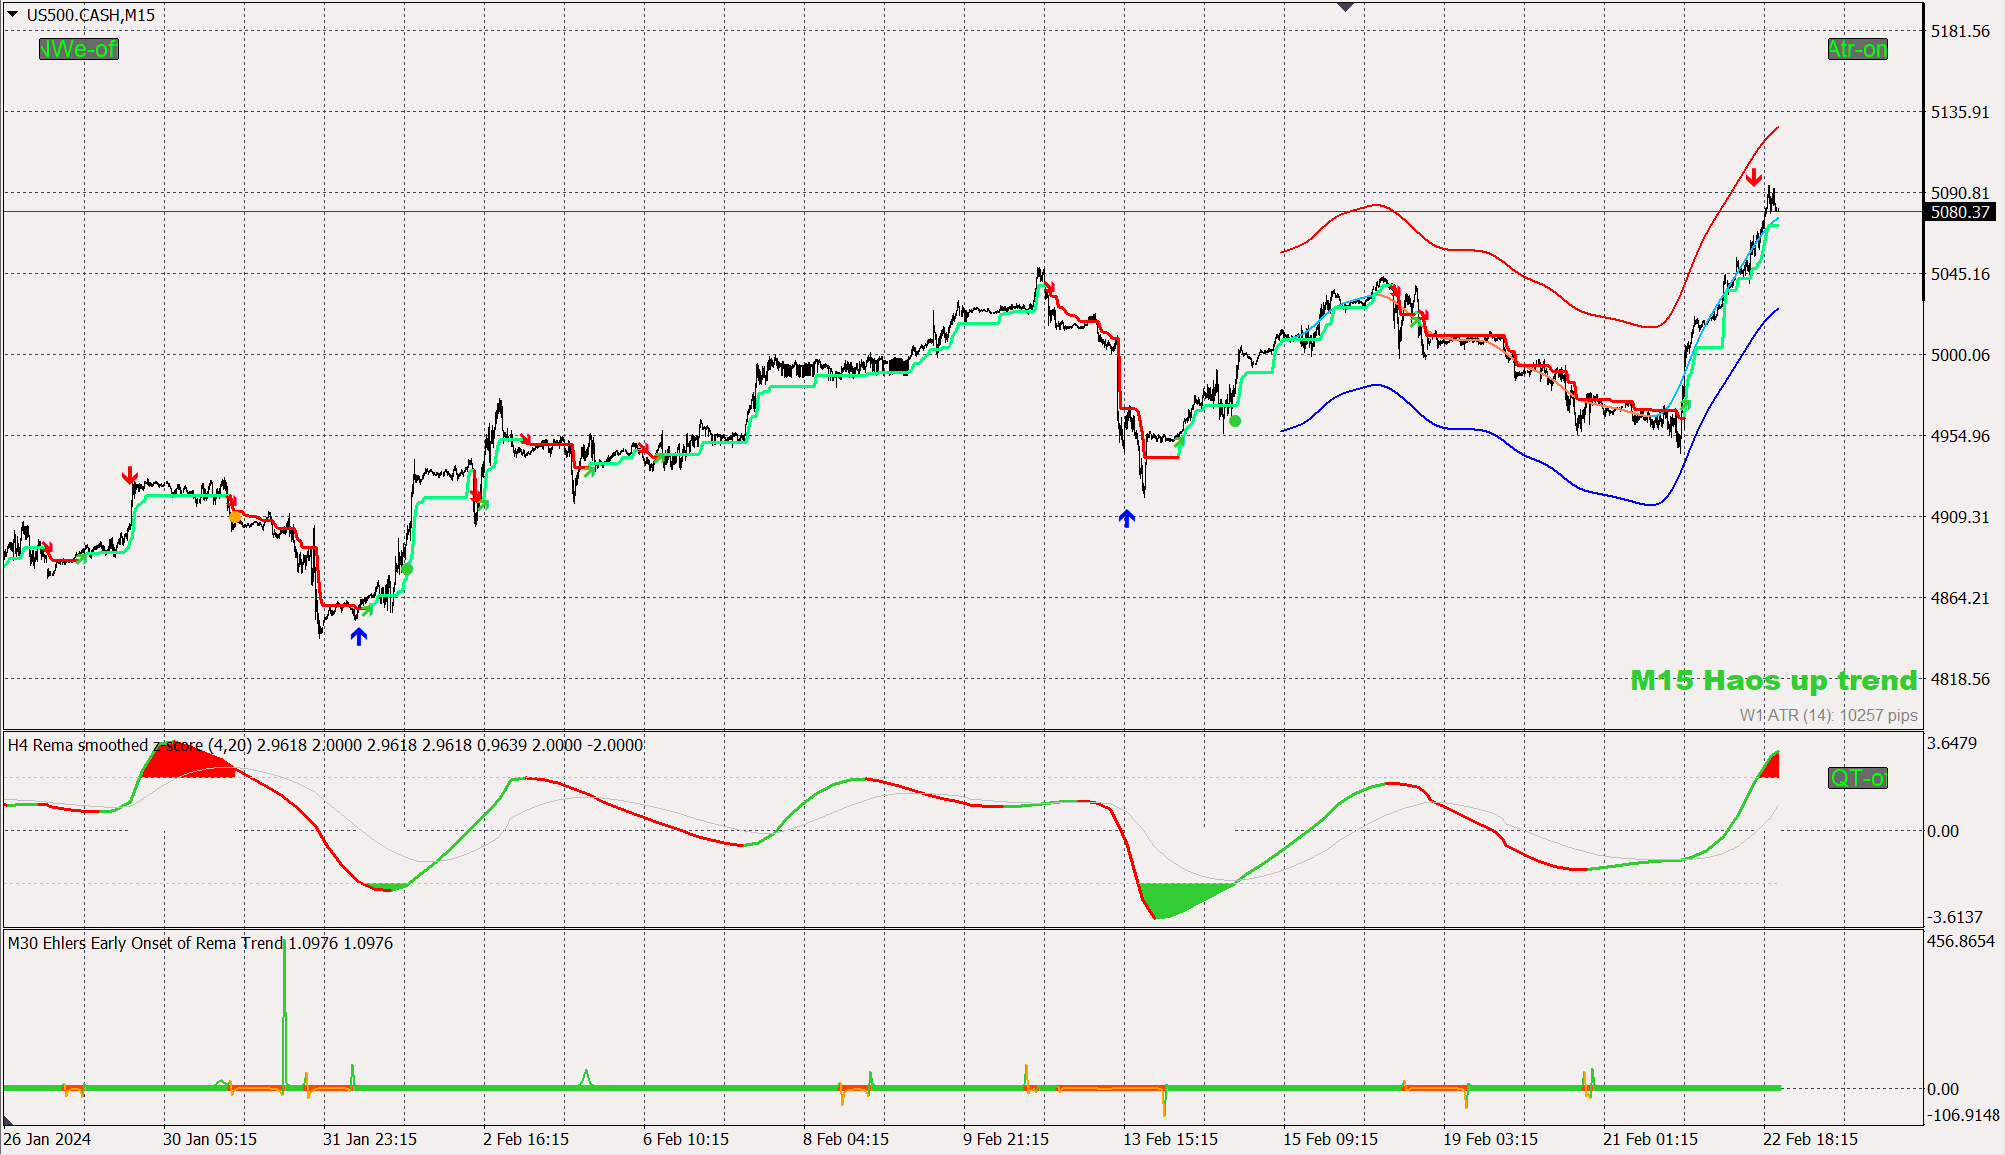Click the green dot on 1 Feb rally
The width and height of the screenshot is (2005, 1155).
pyautogui.click(x=407, y=569)
